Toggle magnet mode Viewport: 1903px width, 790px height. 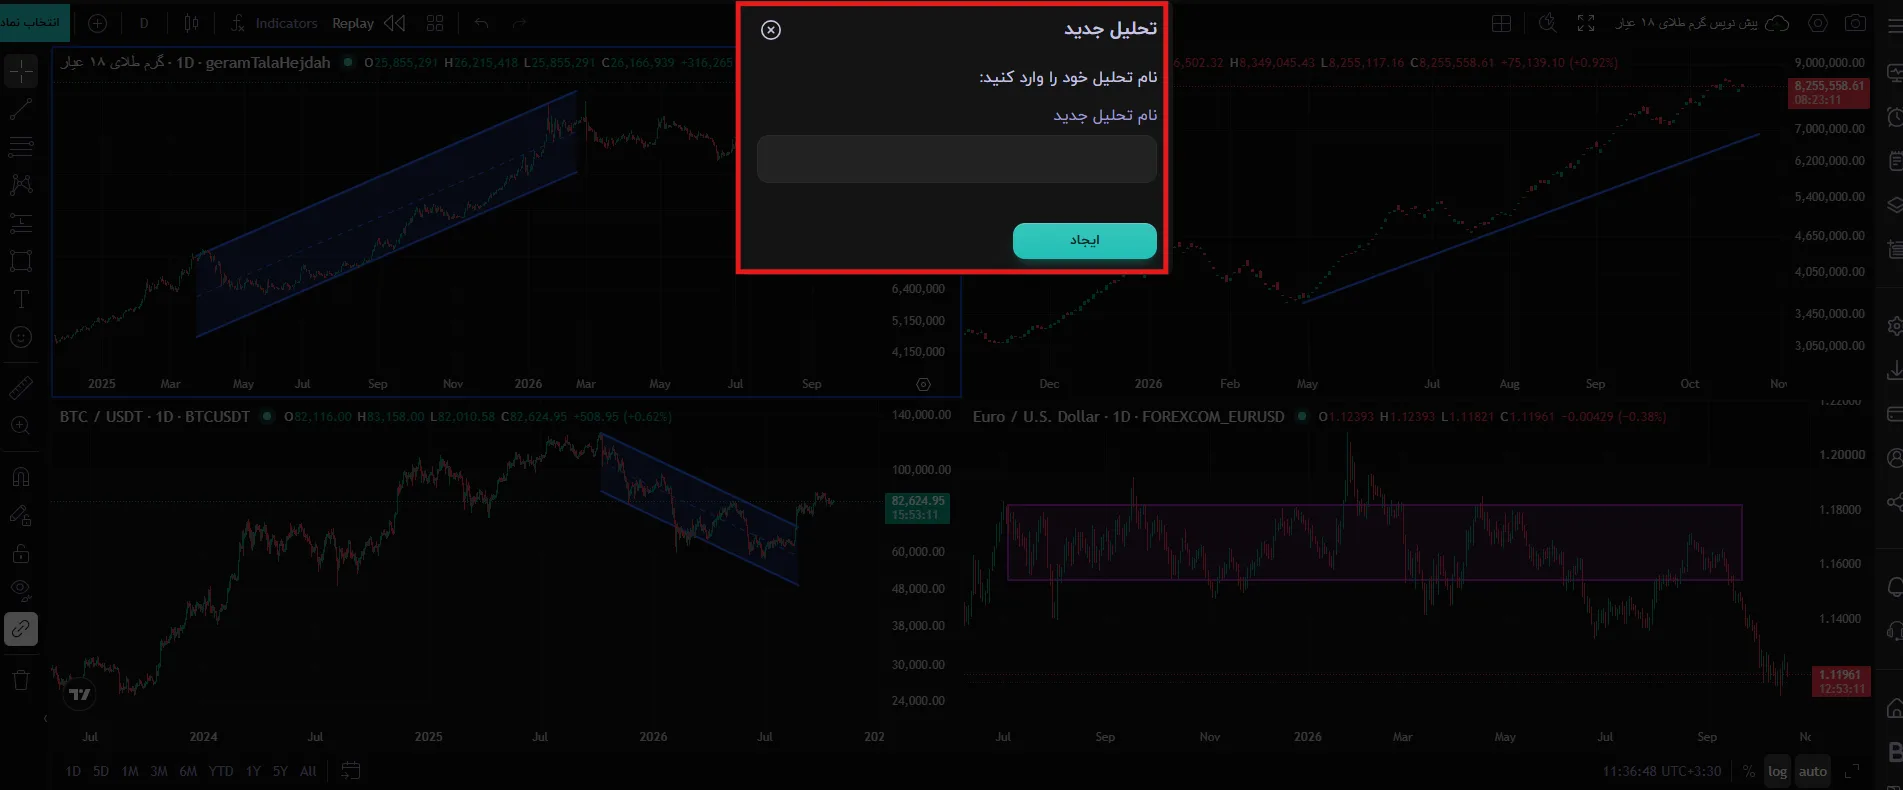pyautogui.click(x=21, y=477)
